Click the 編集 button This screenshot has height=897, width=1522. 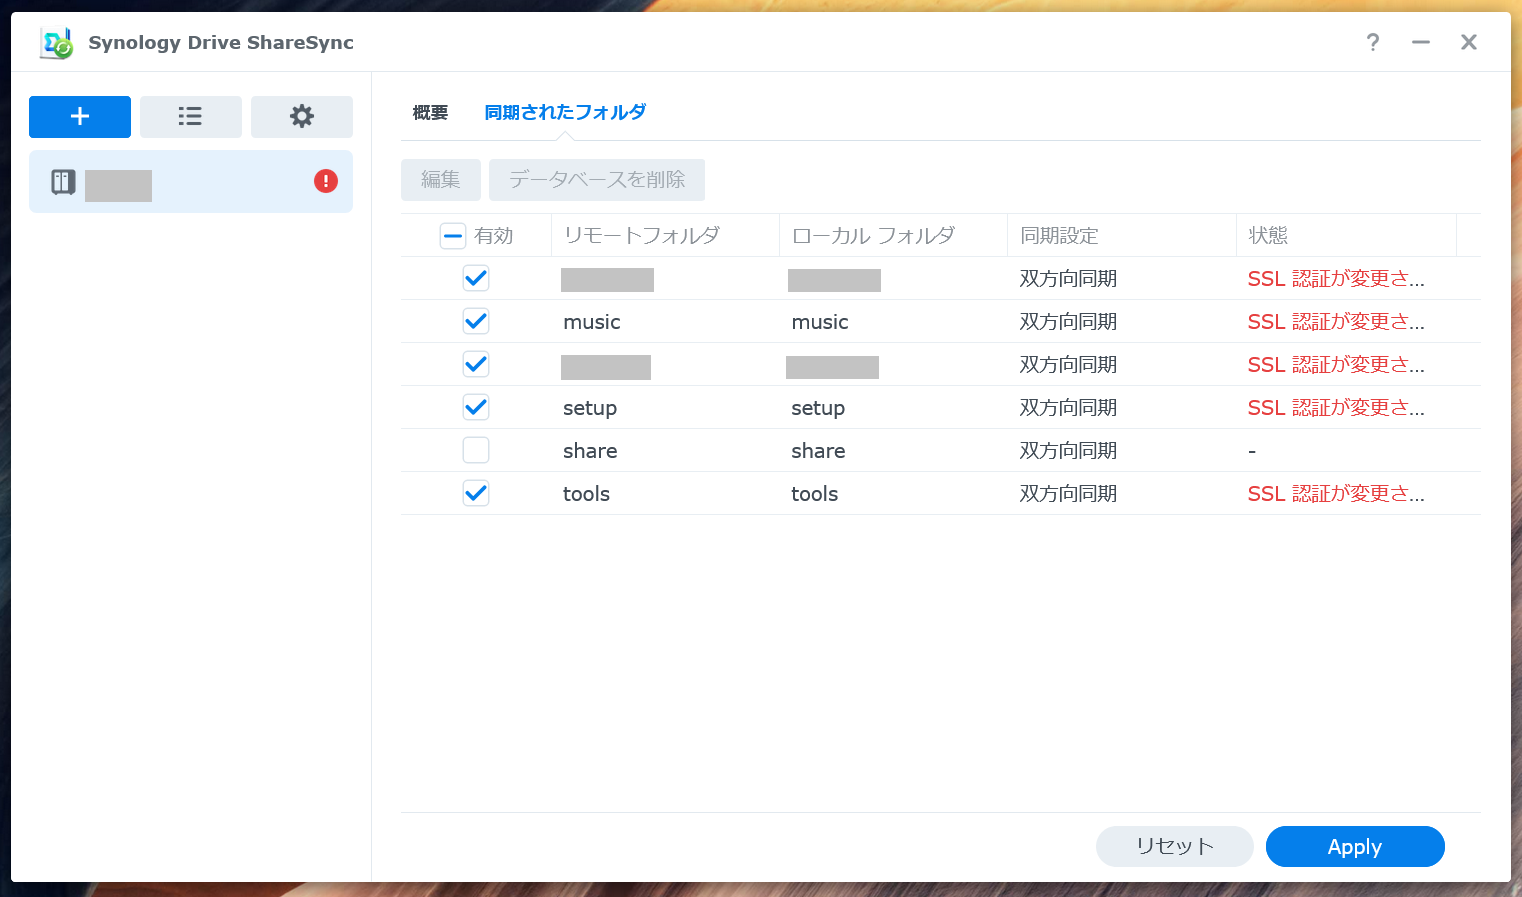click(x=440, y=179)
